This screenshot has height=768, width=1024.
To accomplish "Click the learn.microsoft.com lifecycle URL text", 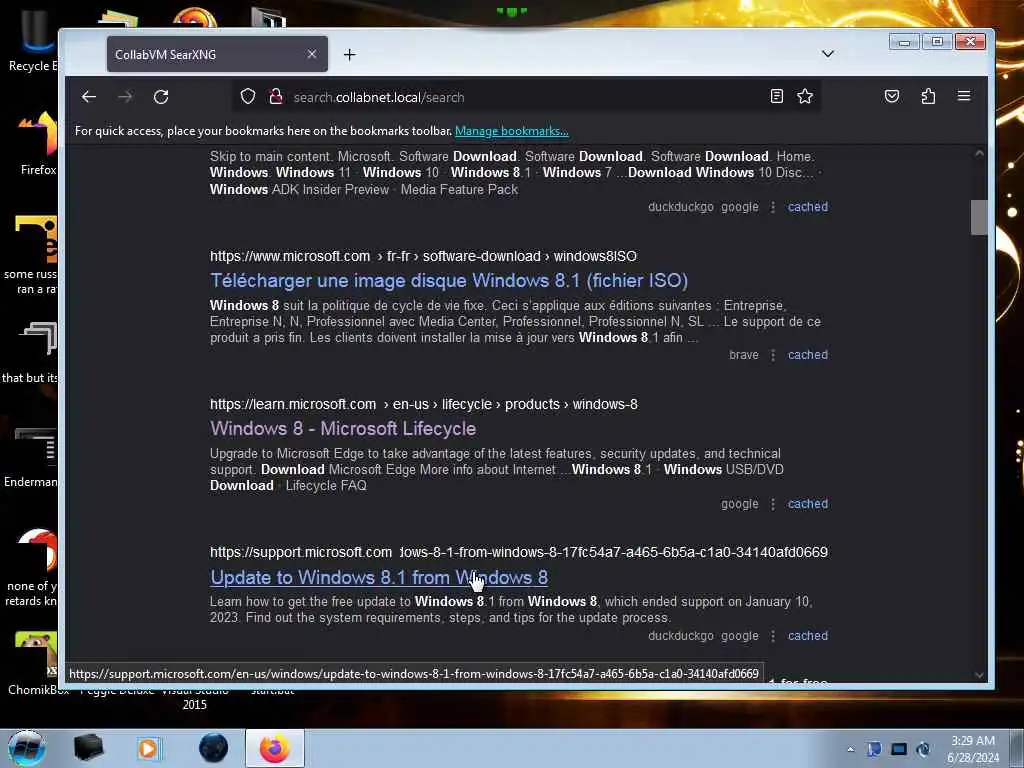I will point(423,404).
